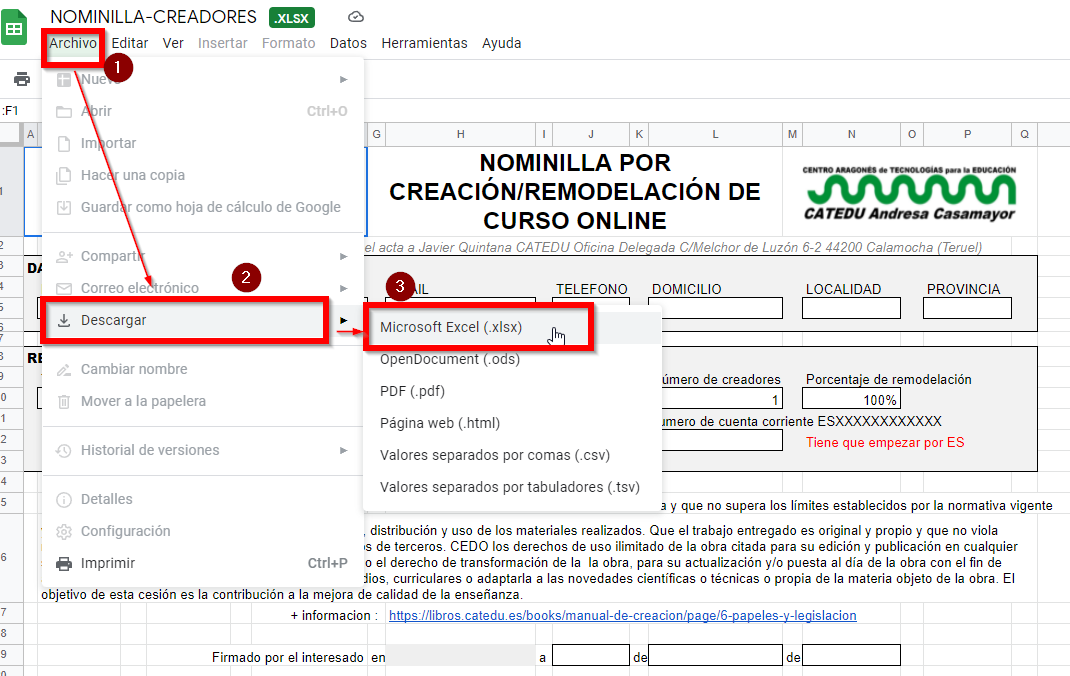Click the .XLSX file format badge
This screenshot has height=676, width=1070.
coord(292,18)
